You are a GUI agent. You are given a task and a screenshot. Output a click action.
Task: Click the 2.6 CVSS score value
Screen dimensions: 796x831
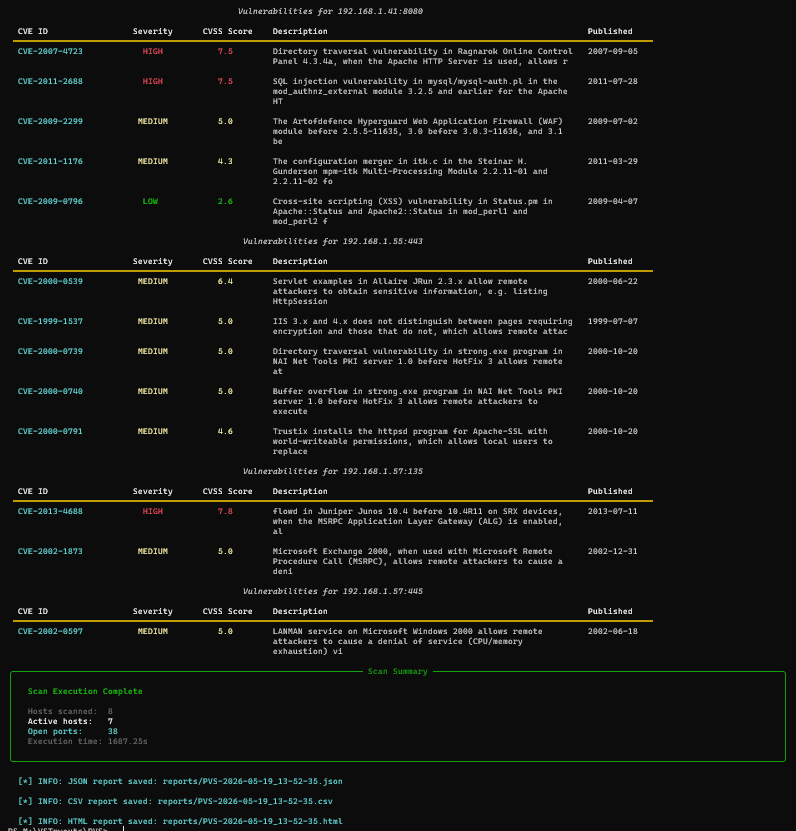225,201
